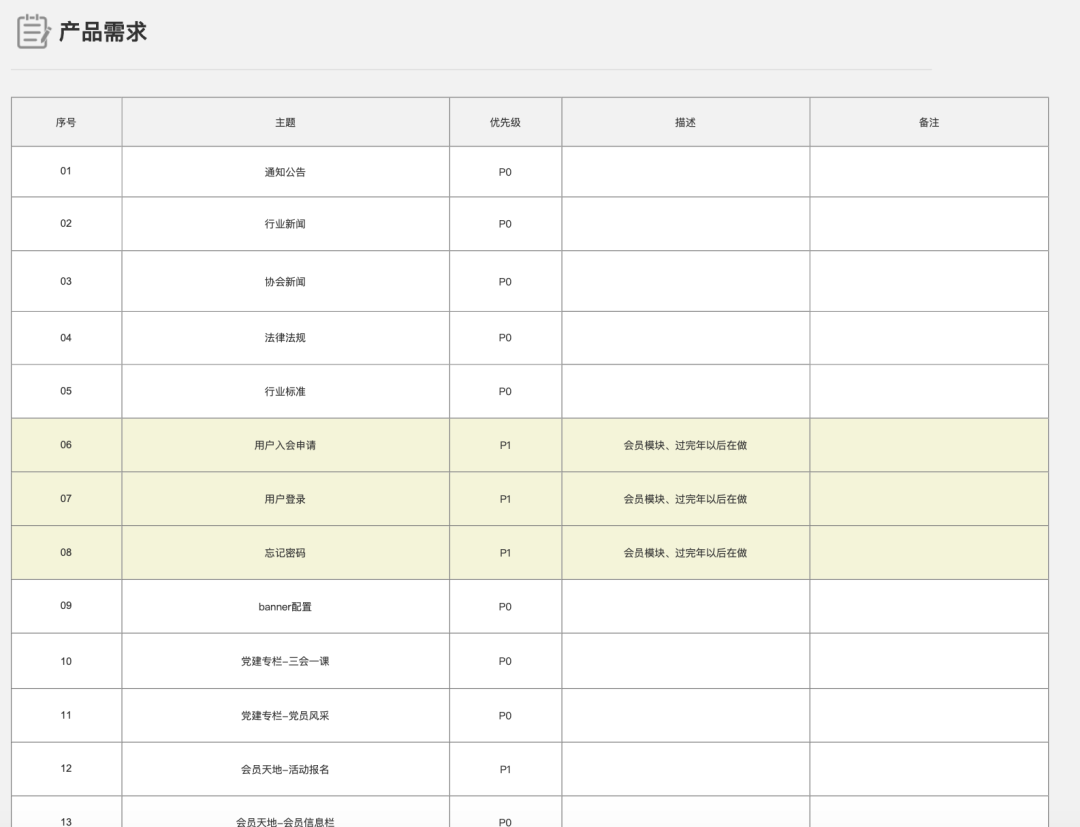Select the 通知公告 topic cell
The image size is (1080, 827).
285,172
